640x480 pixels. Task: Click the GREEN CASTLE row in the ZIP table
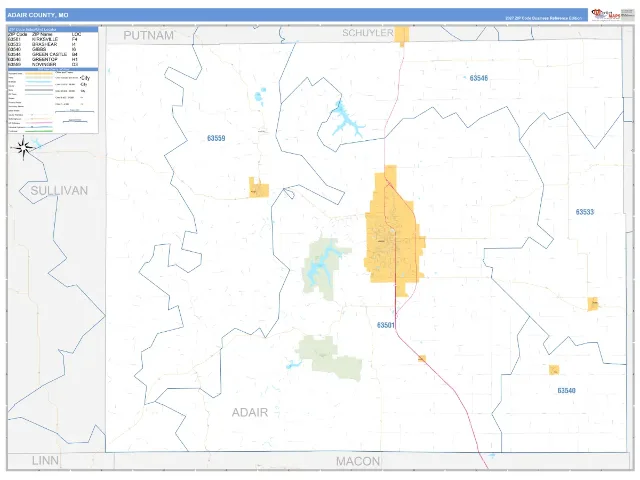(x=53, y=54)
